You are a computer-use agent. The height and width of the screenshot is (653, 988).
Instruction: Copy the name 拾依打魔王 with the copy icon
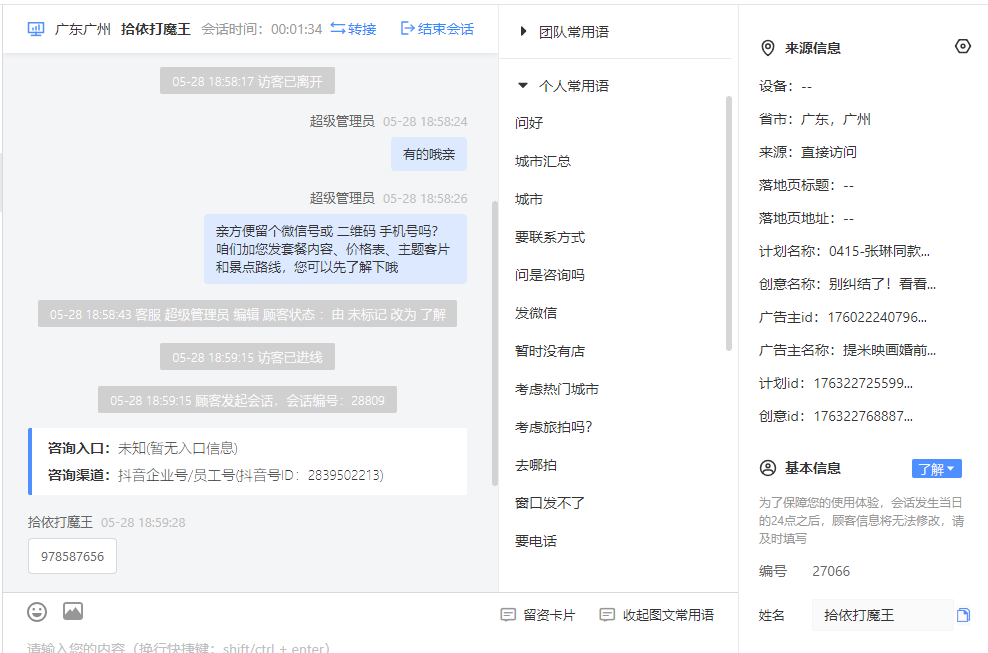click(x=963, y=615)
